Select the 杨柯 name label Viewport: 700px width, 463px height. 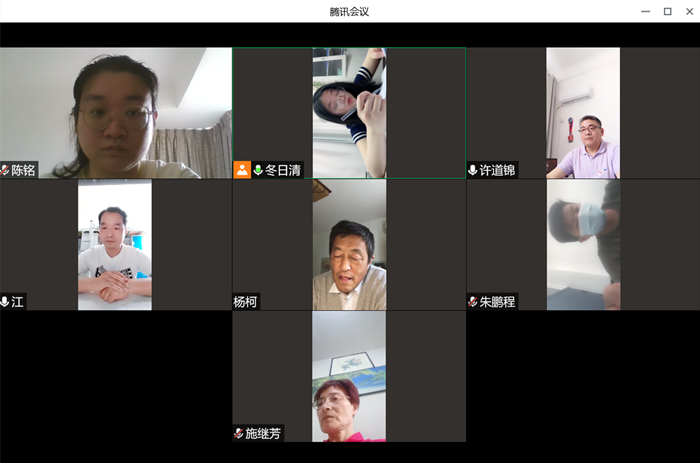tap(245, 302)
